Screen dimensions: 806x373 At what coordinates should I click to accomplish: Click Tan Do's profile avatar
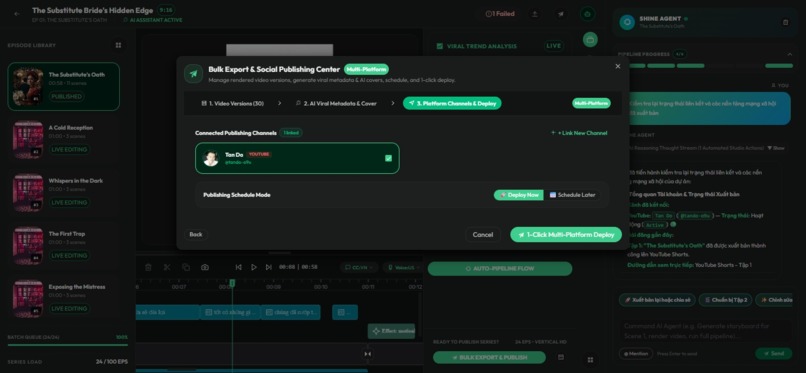[x=211, y=158]
